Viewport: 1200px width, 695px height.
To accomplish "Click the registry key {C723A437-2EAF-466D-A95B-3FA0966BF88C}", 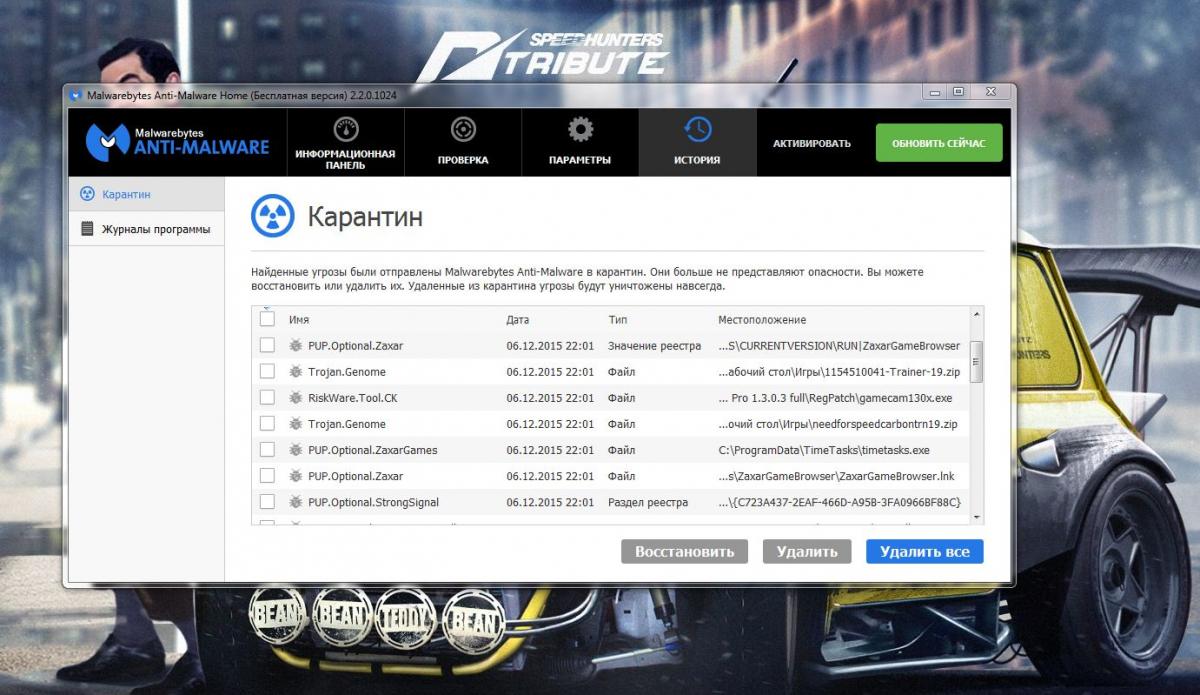I will [x=839, y=502].
